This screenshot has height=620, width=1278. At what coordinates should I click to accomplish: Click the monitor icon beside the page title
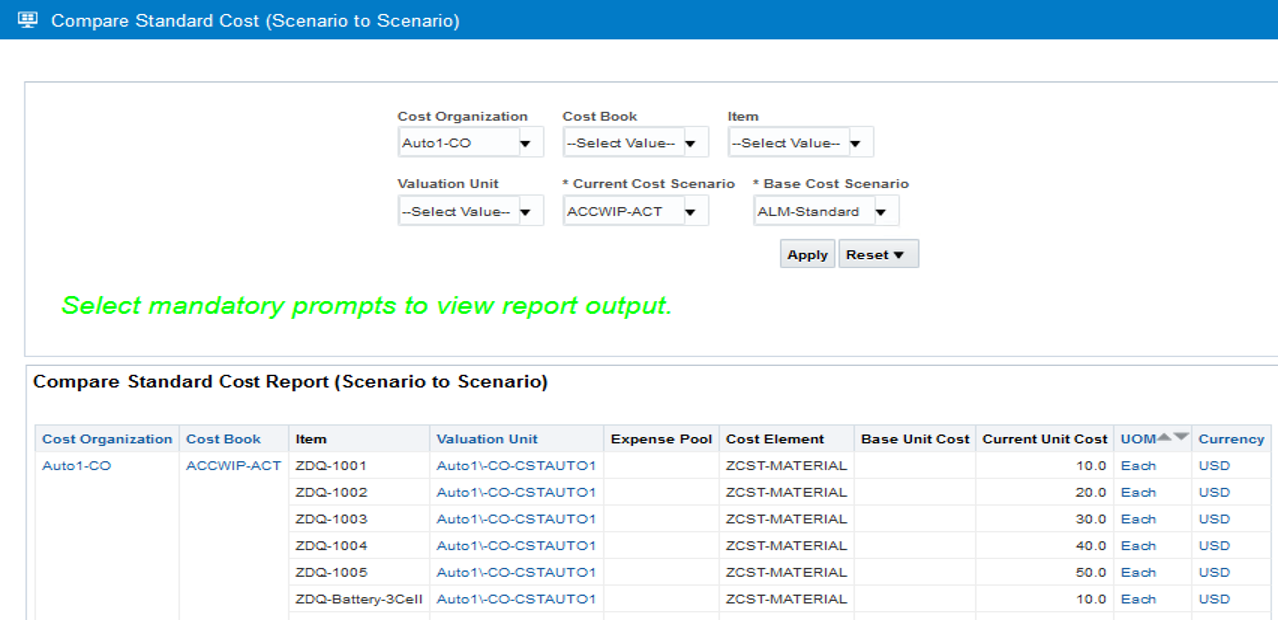[x=28, y=20]
